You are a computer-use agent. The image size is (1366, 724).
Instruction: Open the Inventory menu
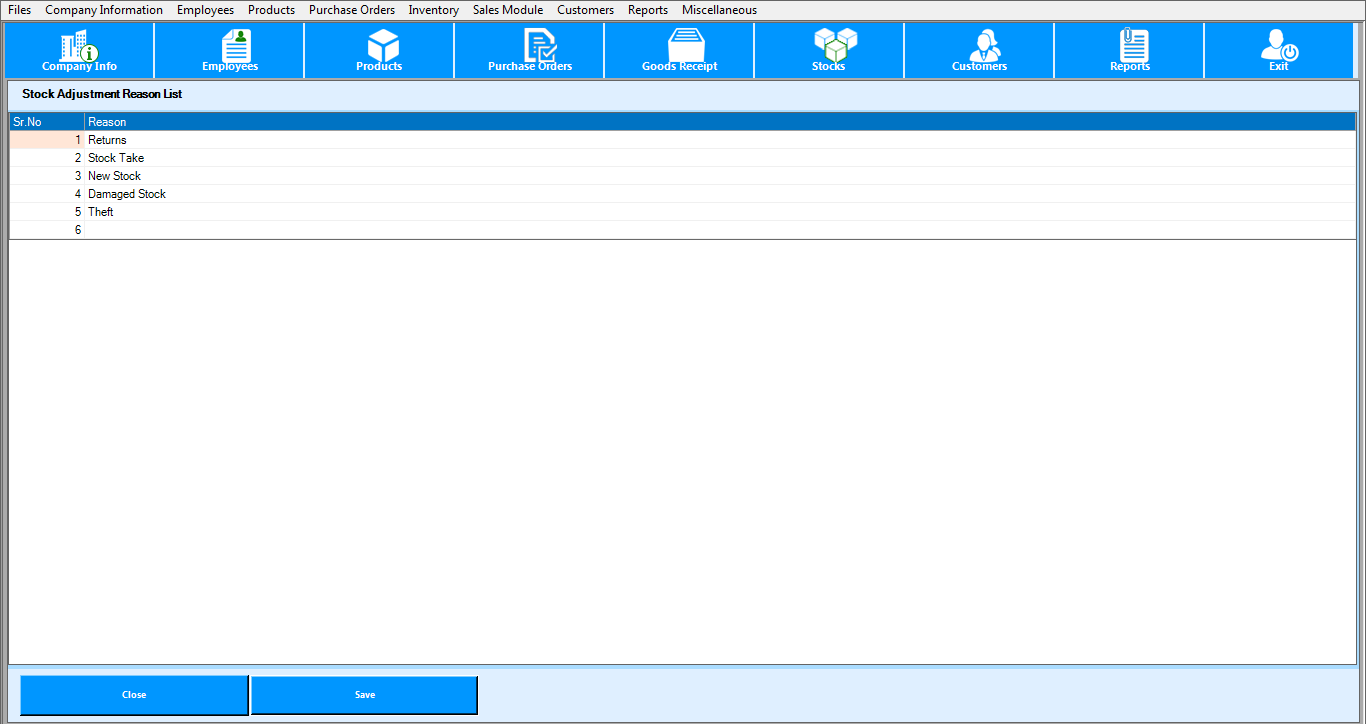click(433, 10)
